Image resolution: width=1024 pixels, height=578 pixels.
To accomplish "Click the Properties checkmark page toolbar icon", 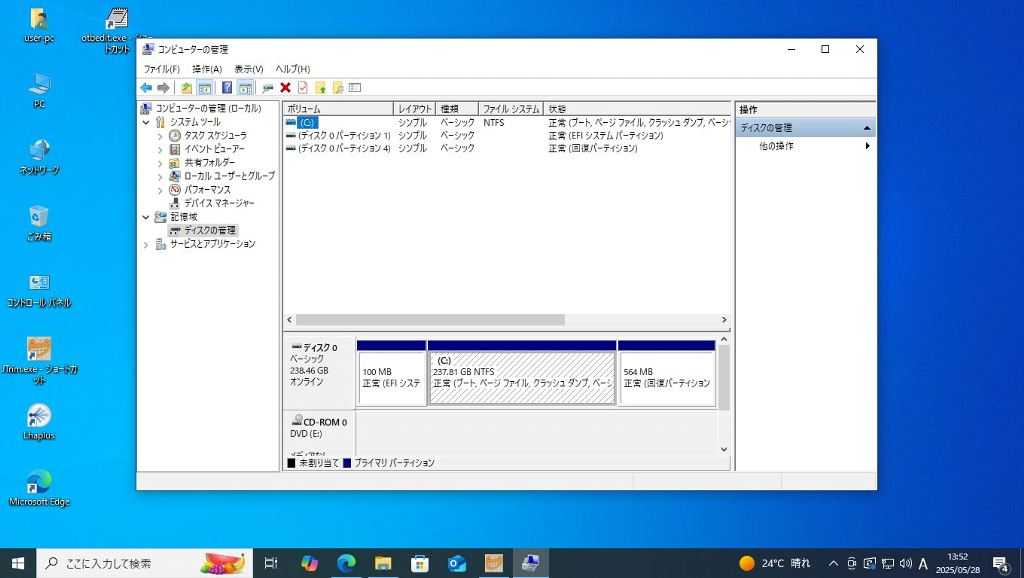I will point(302,88).
